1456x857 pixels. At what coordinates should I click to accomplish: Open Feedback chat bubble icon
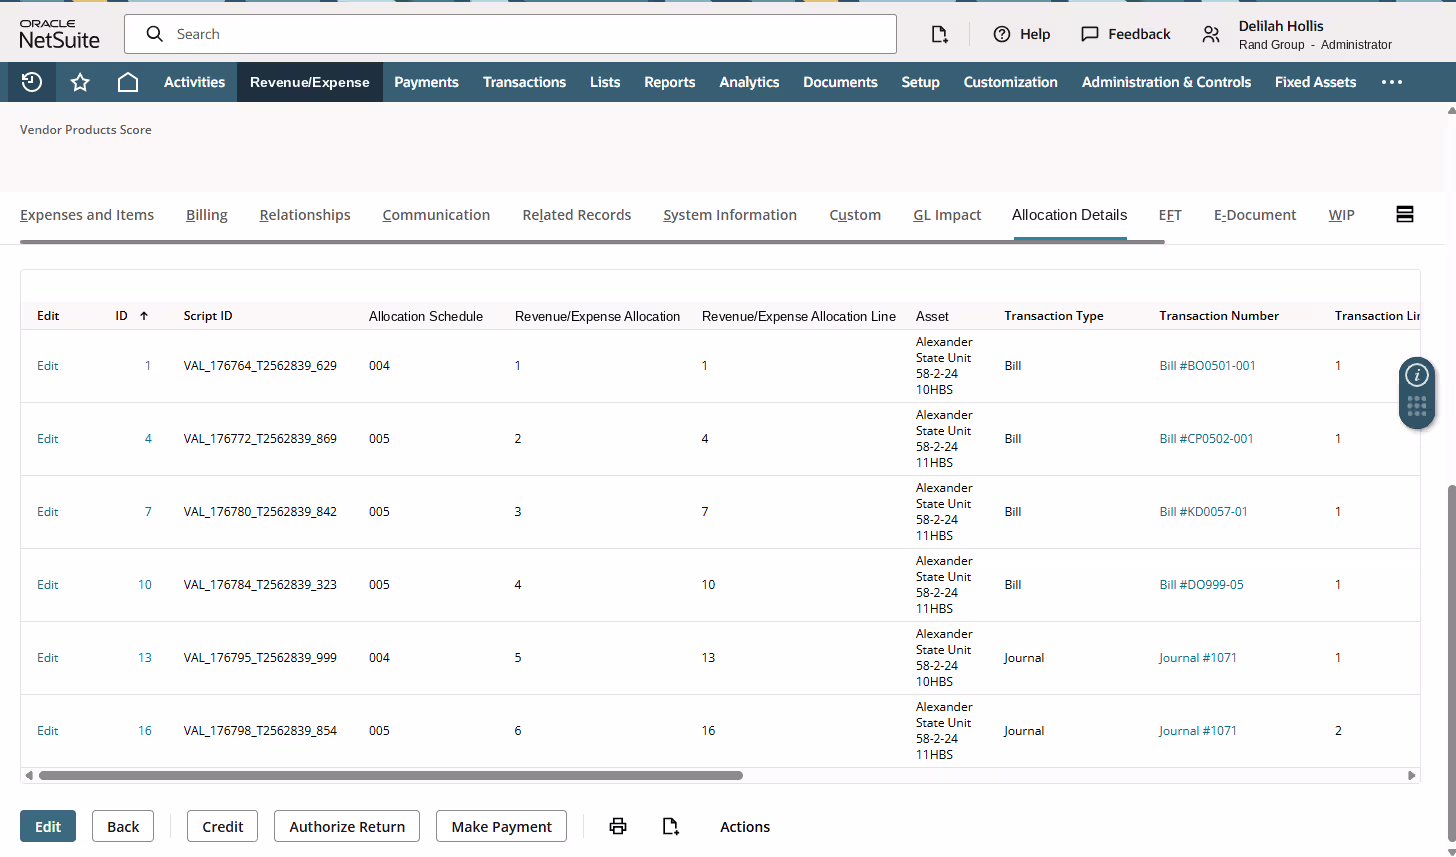coord(1090,34)
